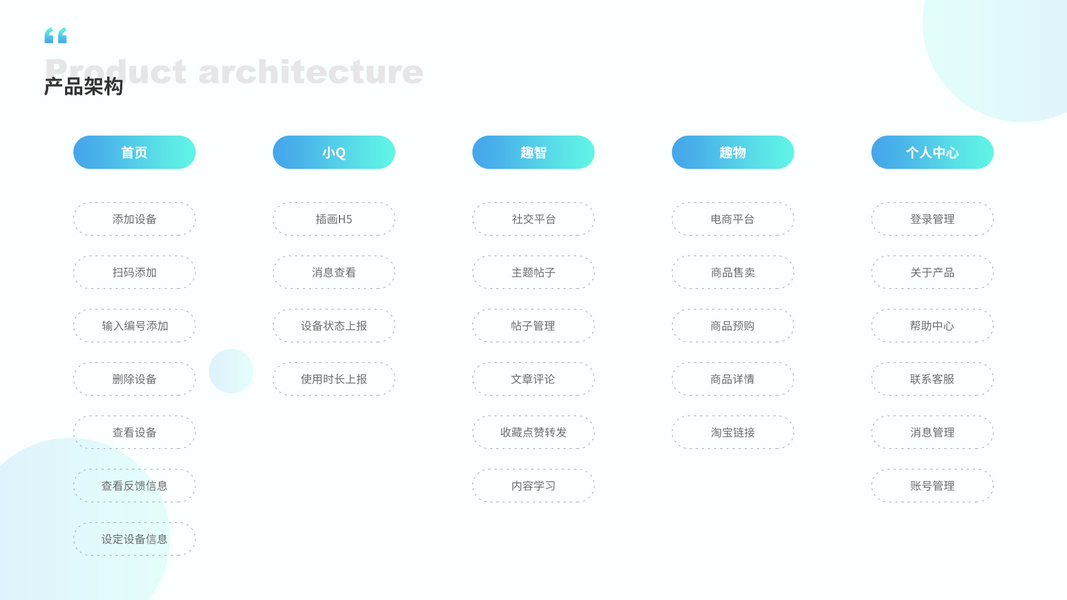Open the 联系客服 item
Viewport: 1067px width, 600px height.
point(932,379)
